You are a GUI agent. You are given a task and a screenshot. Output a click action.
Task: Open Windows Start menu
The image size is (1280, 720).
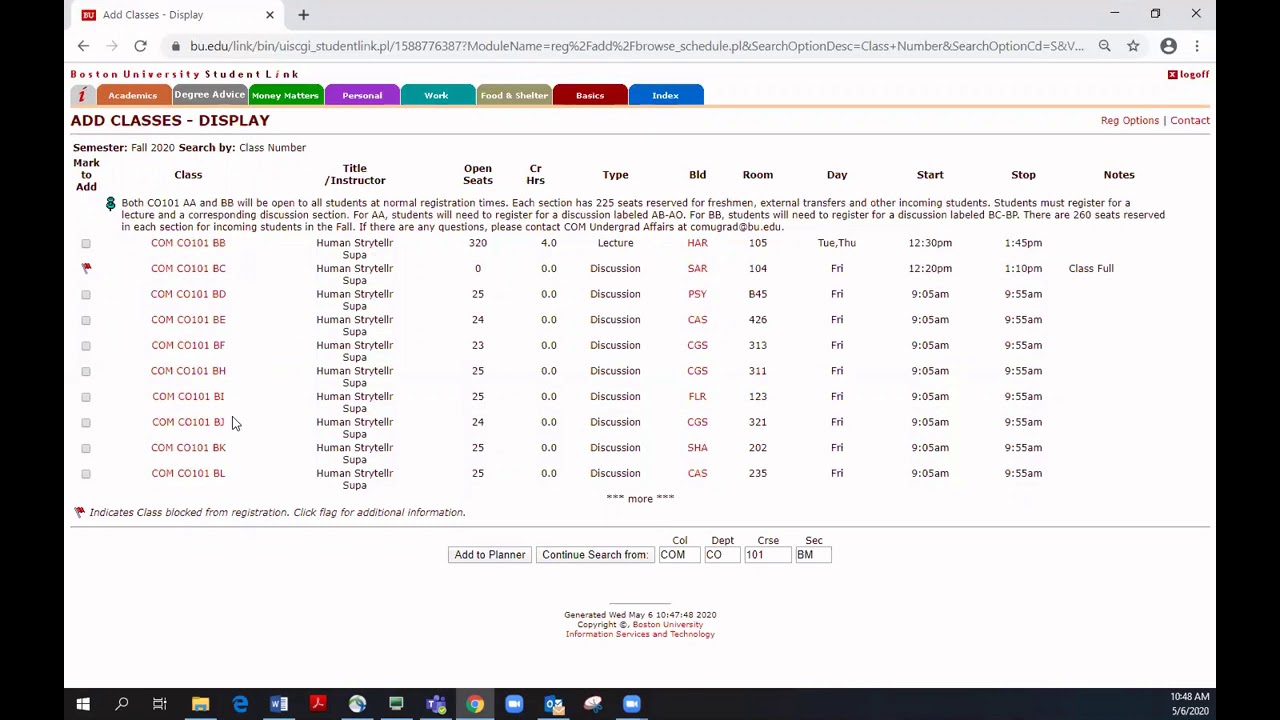(x=83, y=704)
